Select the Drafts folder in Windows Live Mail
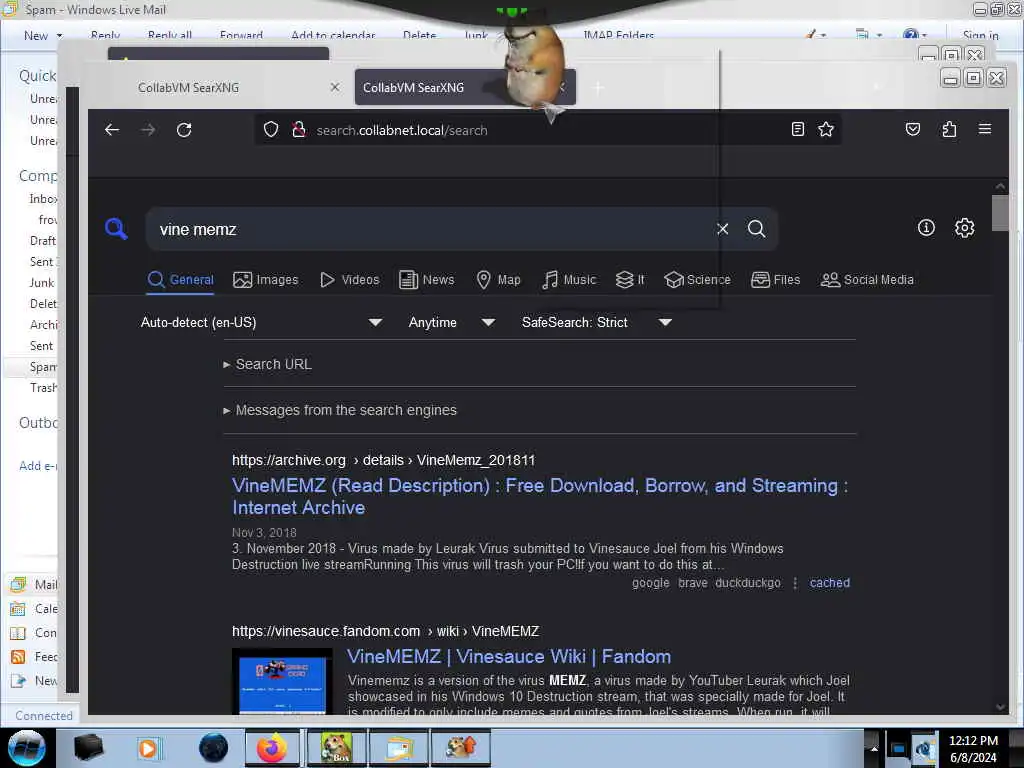 click(42, 240)
